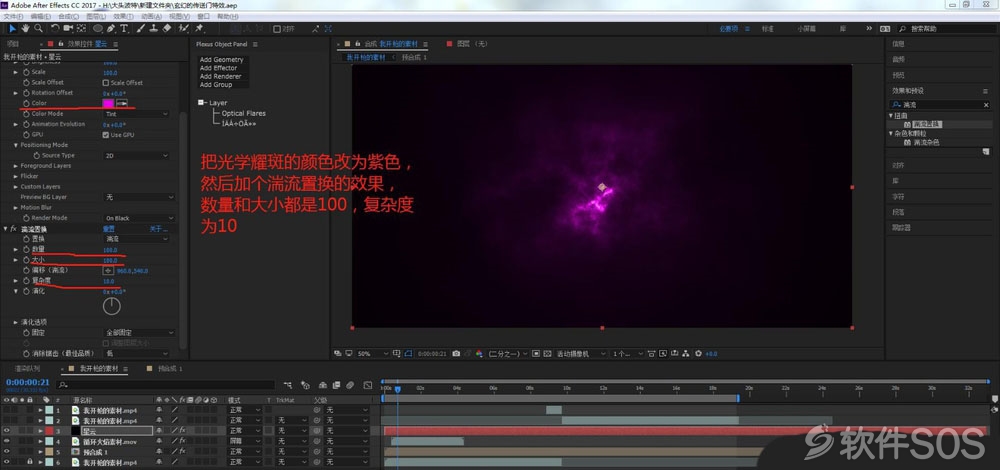Select the Rotation tool
1000x470 pixels.
[x=55, y=29]
